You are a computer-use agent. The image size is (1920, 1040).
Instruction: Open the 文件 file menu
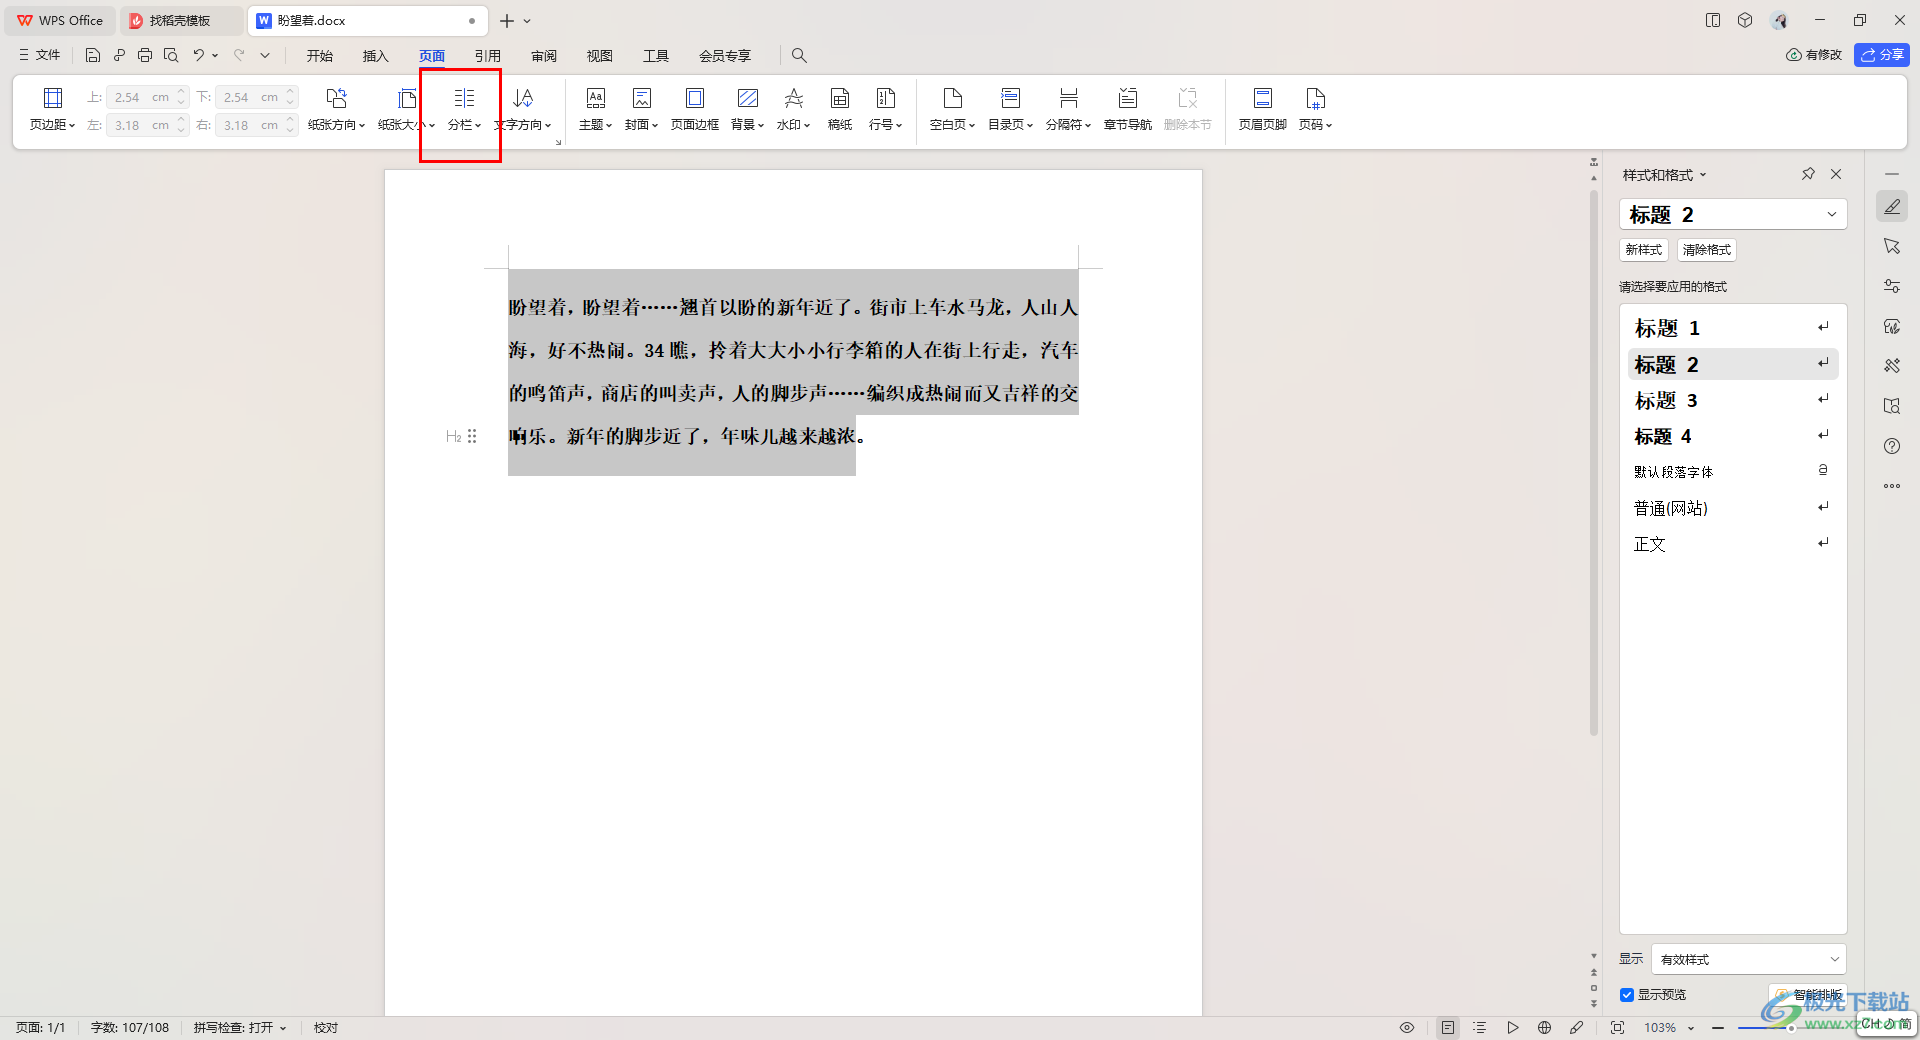pyautogui.click(x=40, y=55)
